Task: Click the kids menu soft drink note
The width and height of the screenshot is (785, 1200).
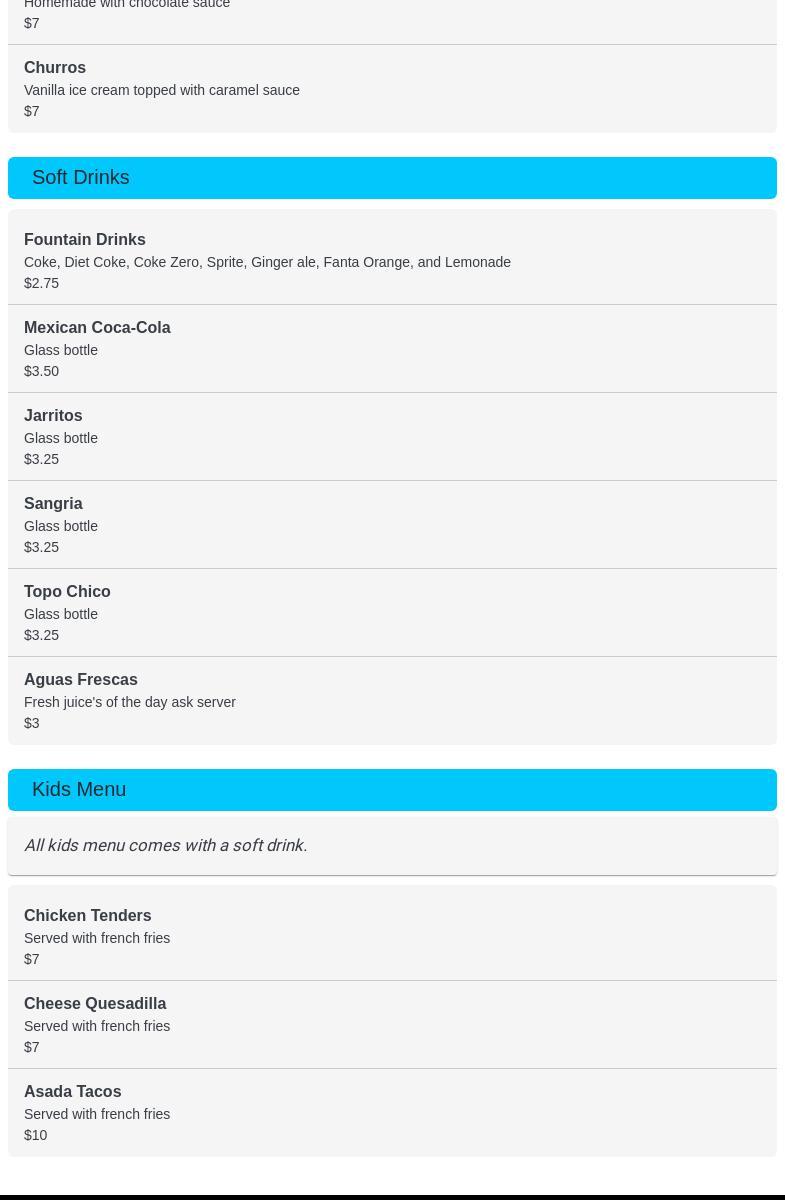Action: (x=166, y=846)
